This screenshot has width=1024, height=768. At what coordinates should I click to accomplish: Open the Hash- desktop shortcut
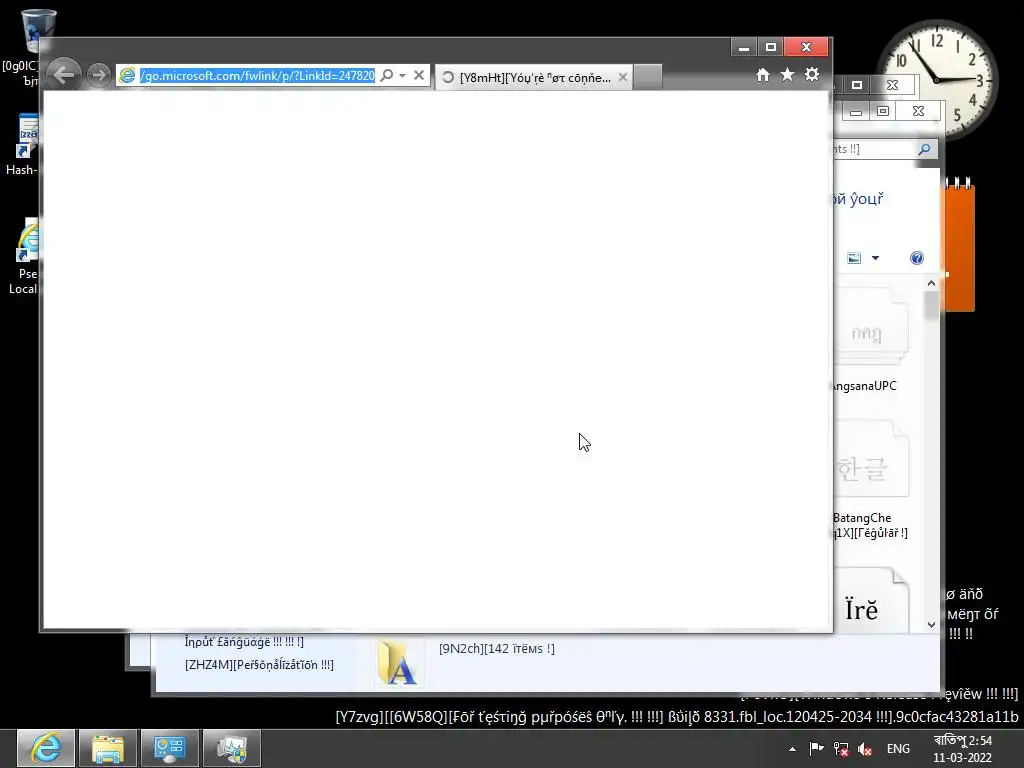tap(25, 136)
